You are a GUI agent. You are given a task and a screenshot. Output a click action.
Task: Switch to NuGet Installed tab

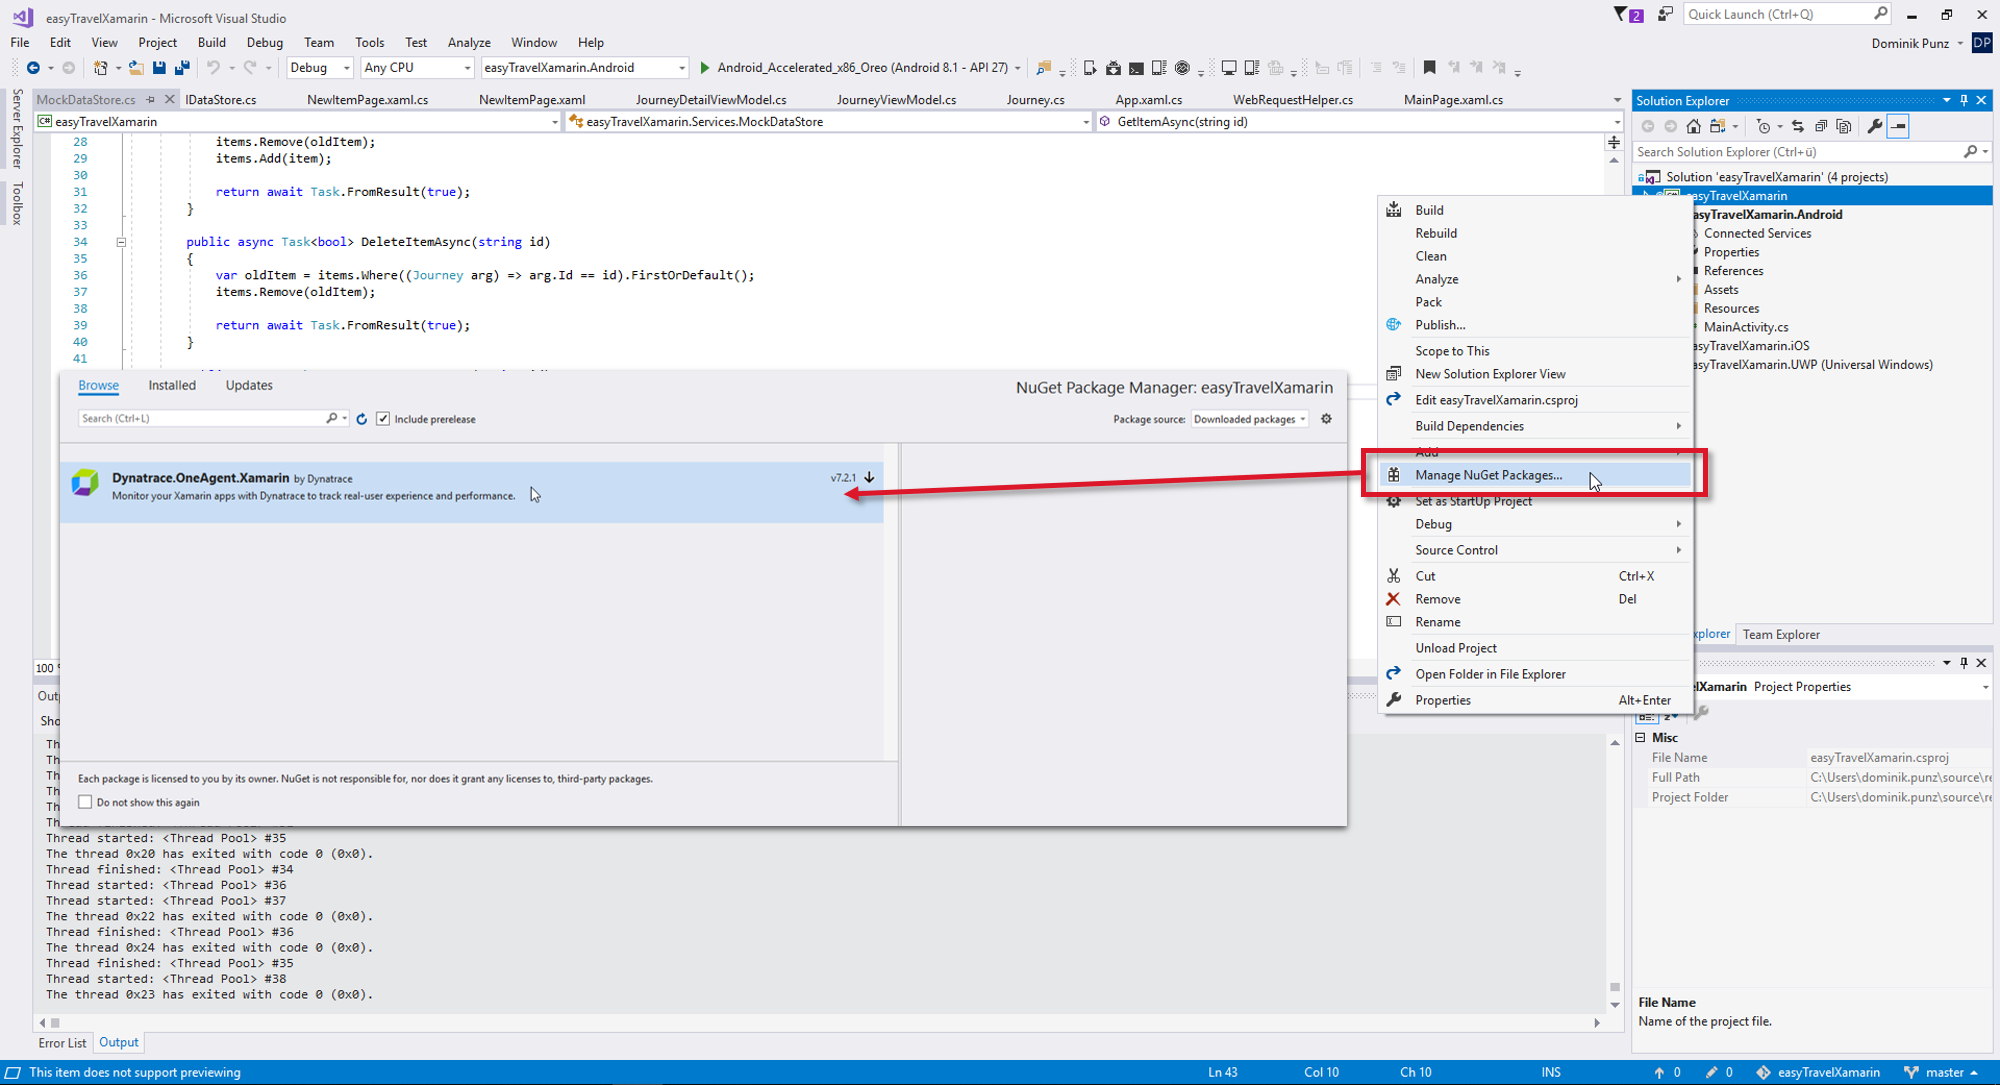click(x=172, y=385)
